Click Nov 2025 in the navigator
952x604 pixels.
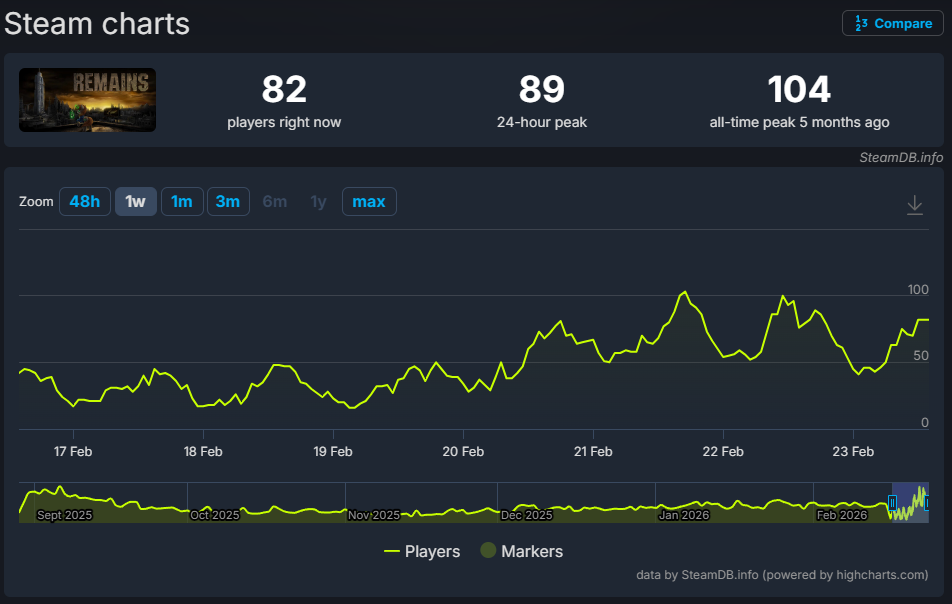point(374,515)
